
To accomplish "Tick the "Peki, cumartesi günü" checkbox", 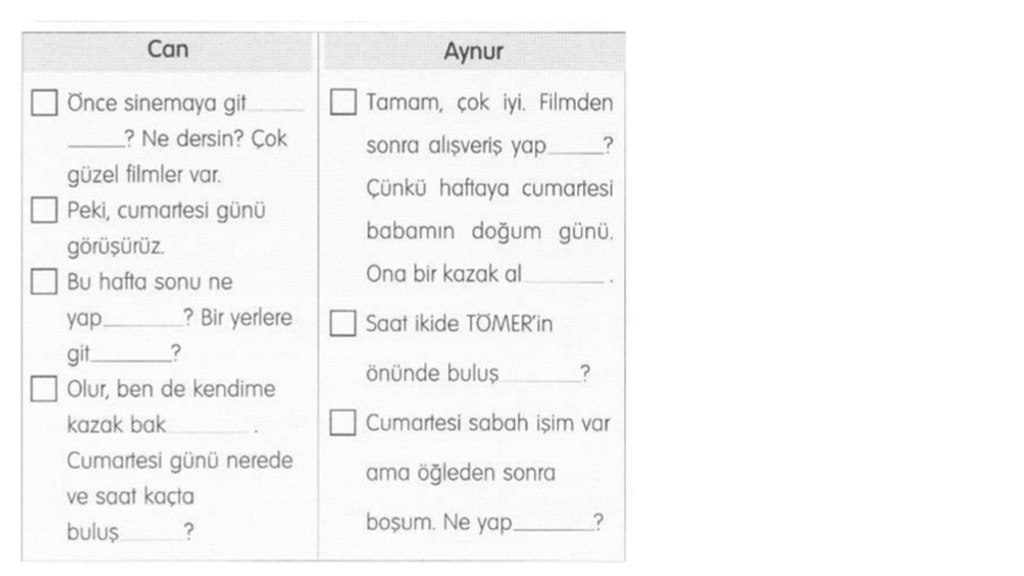I will coord(43,211).
